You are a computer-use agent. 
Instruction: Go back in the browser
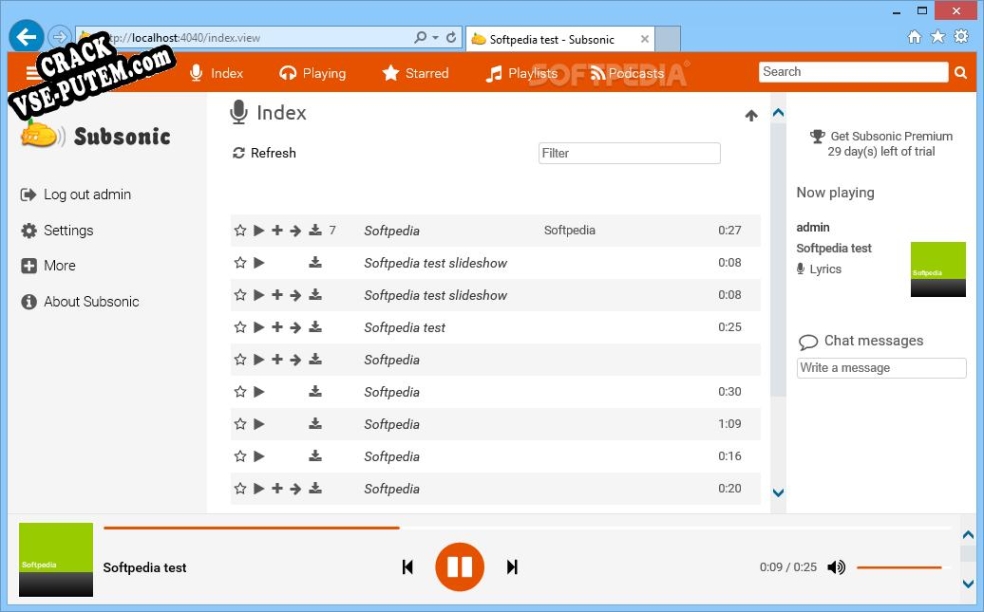pyautogui.click(x=26, y=37)
